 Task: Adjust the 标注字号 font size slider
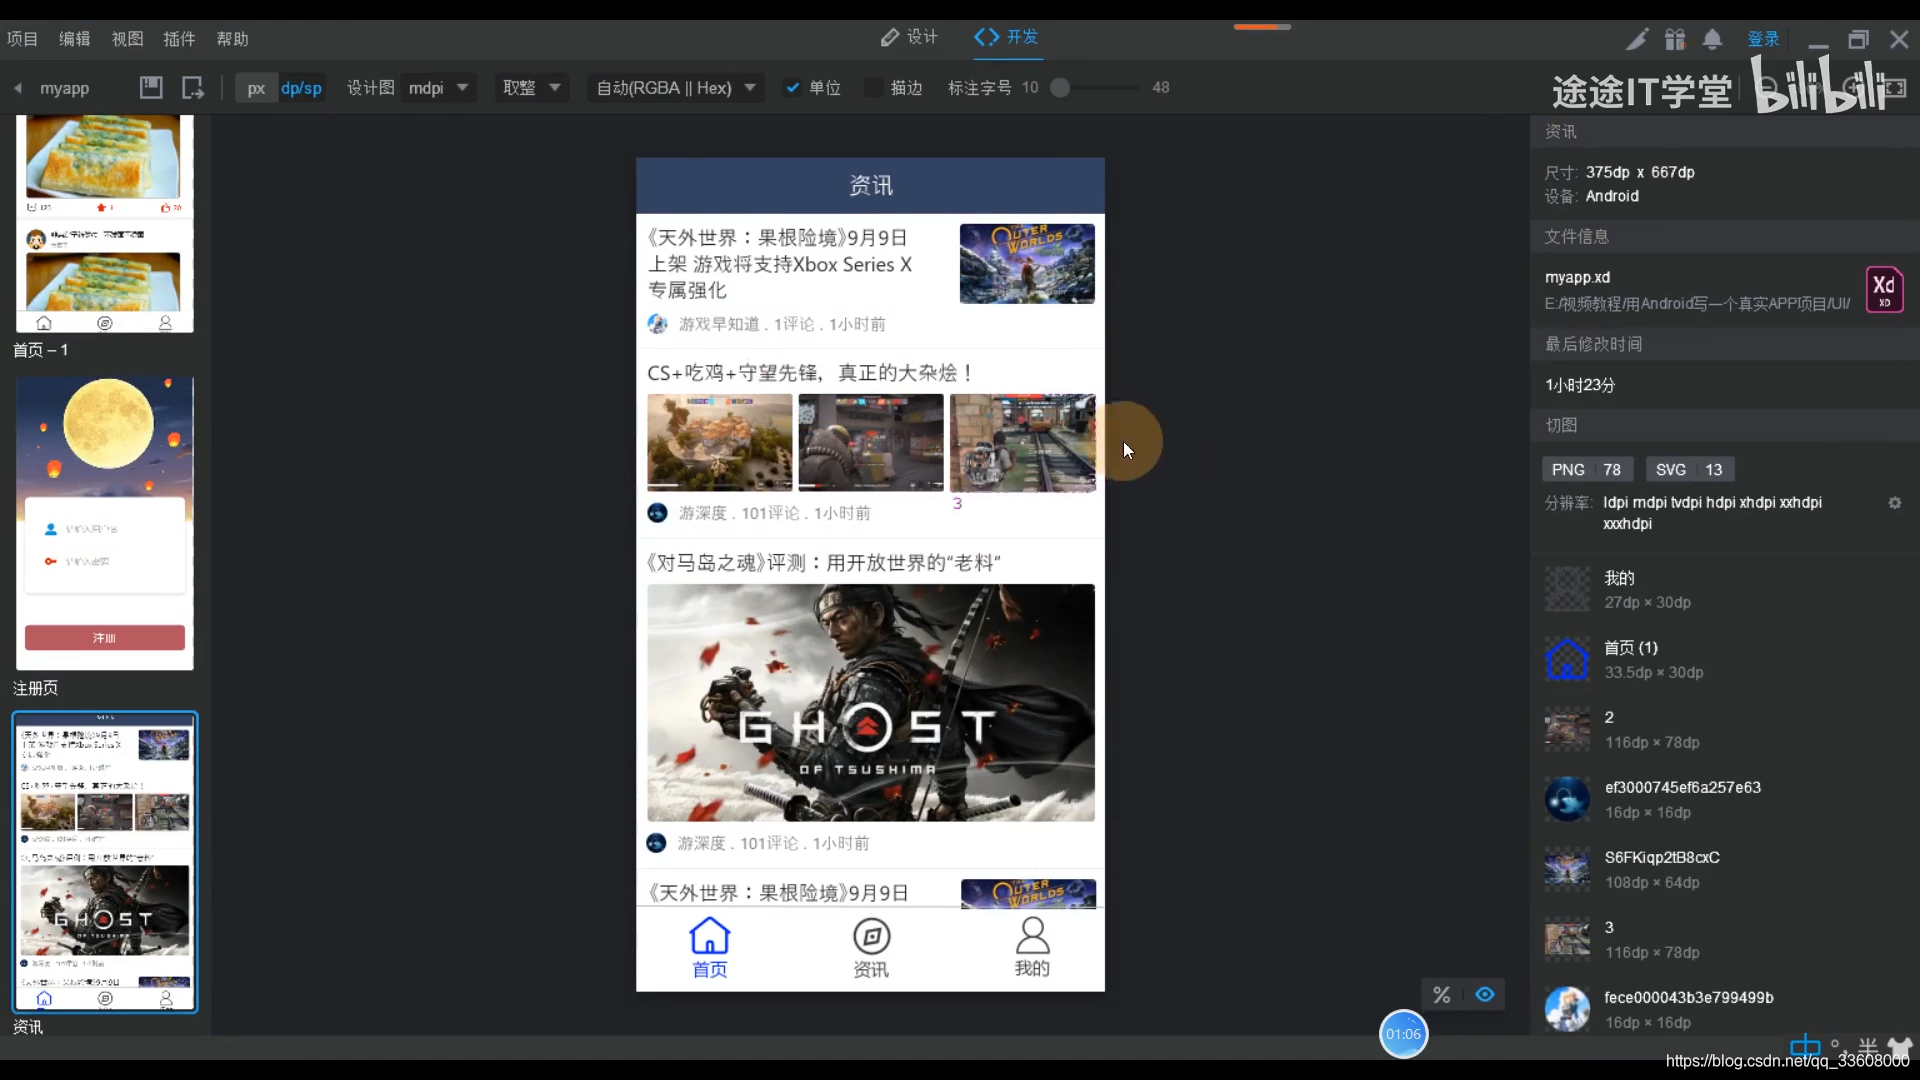coord(1060,88)
